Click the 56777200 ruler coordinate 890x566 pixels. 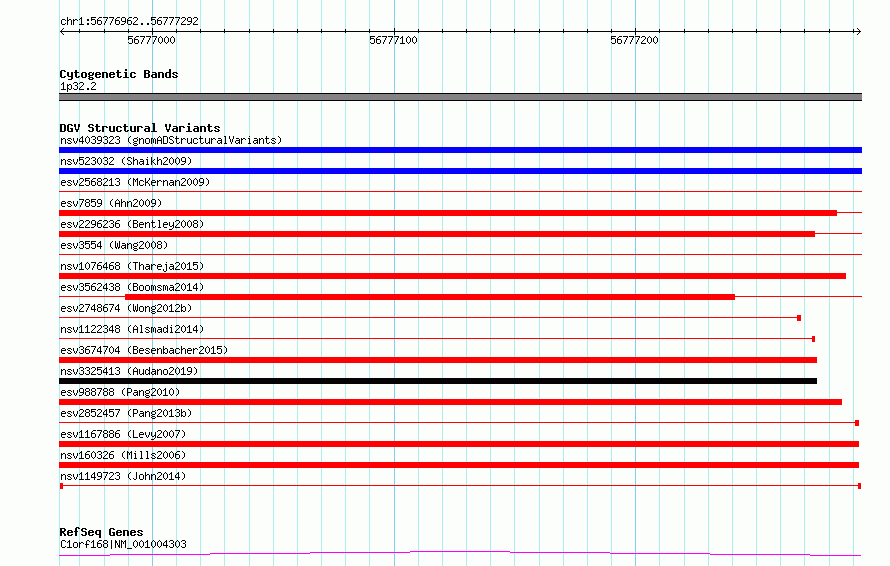coord(634,40)
